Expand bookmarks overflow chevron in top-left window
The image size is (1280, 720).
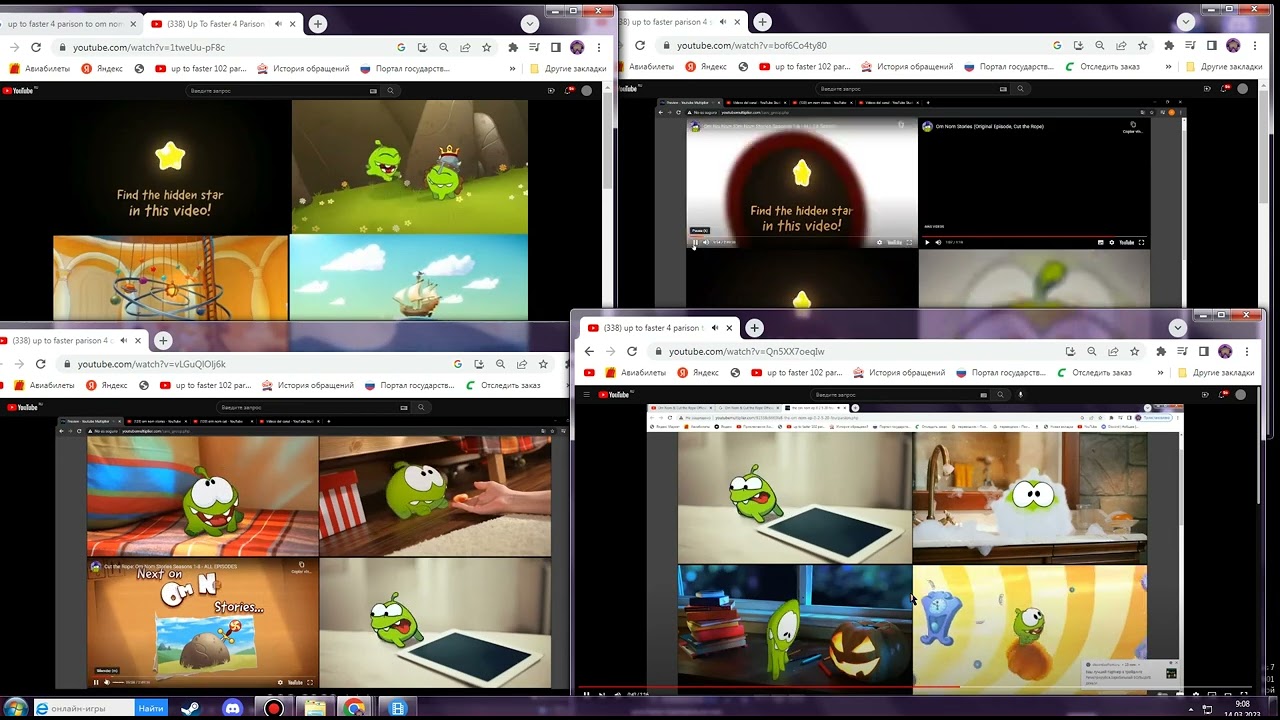pyautogui.click(x=512, y=69)
